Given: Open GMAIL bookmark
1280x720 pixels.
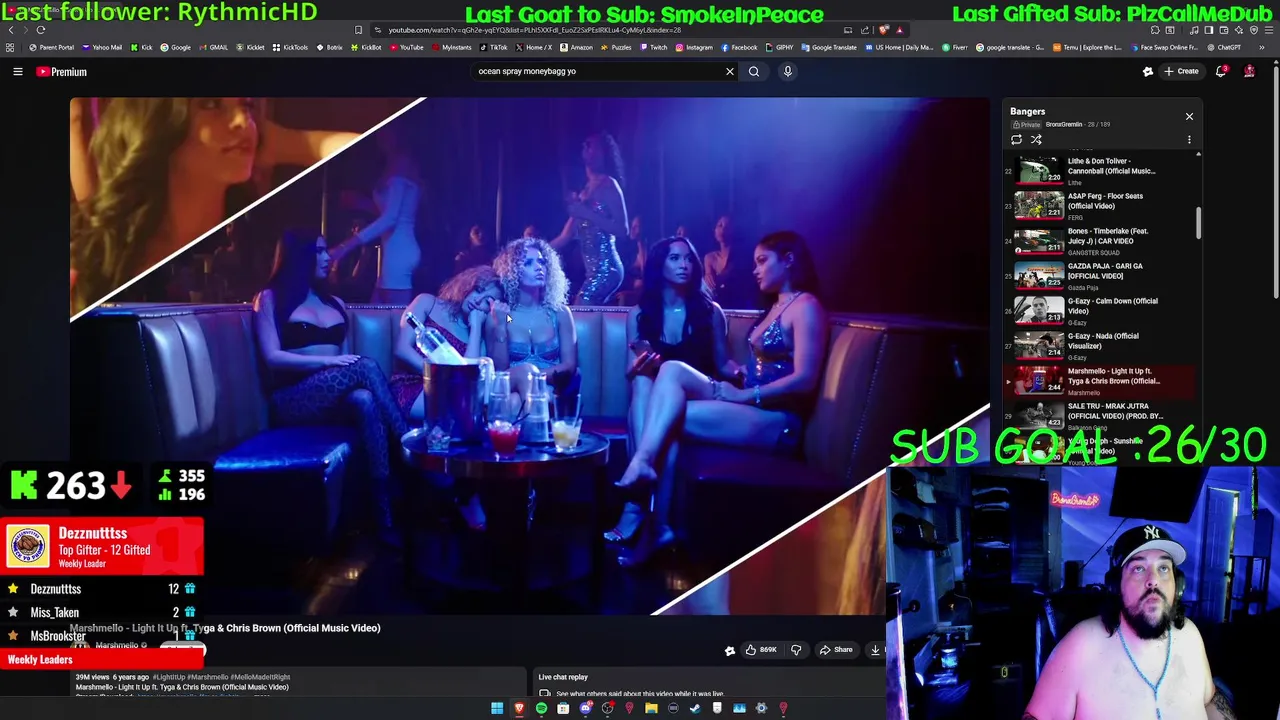Looking at the screenshot, I should (213, 47).
